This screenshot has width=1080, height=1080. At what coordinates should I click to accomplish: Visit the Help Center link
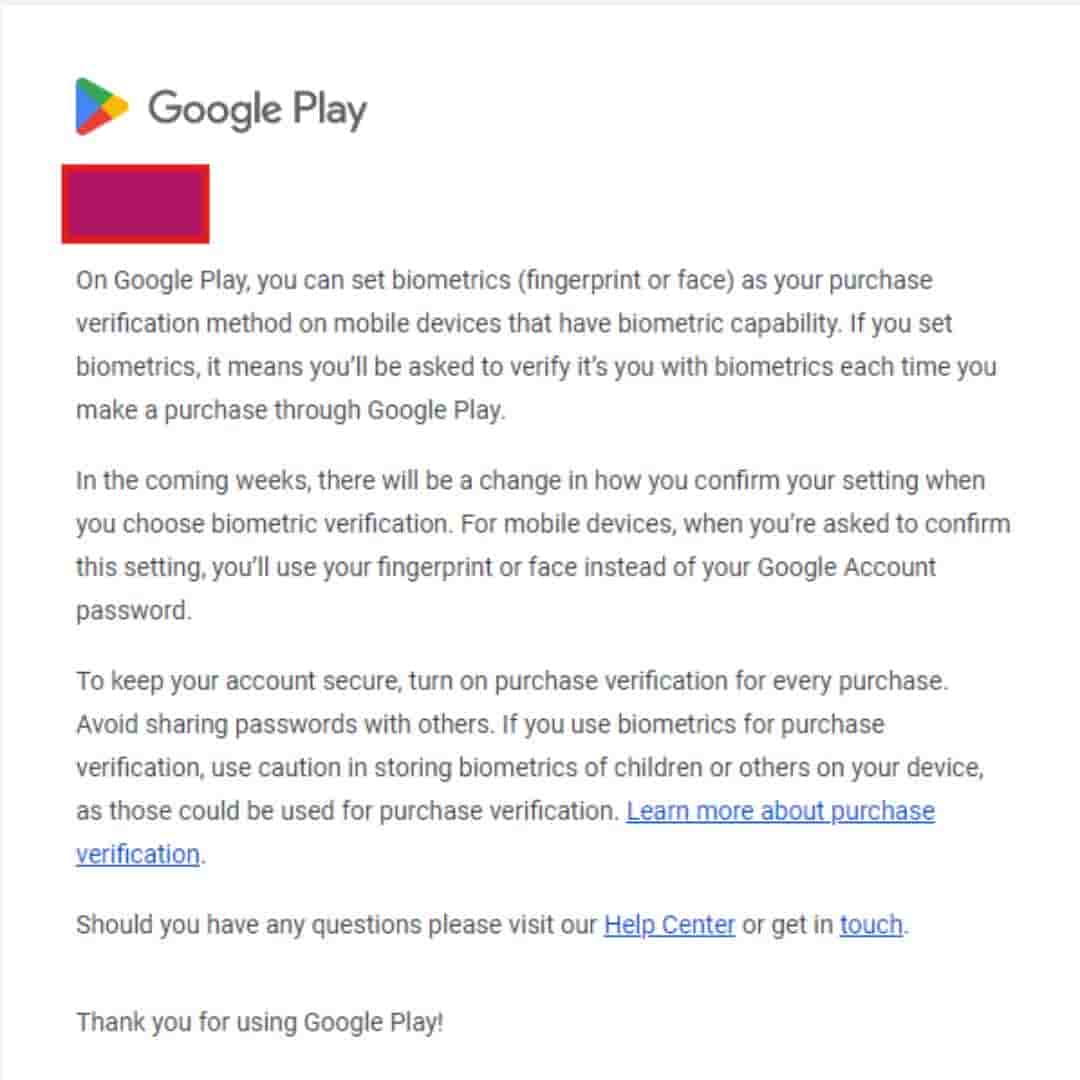click(x=669, y=925)
